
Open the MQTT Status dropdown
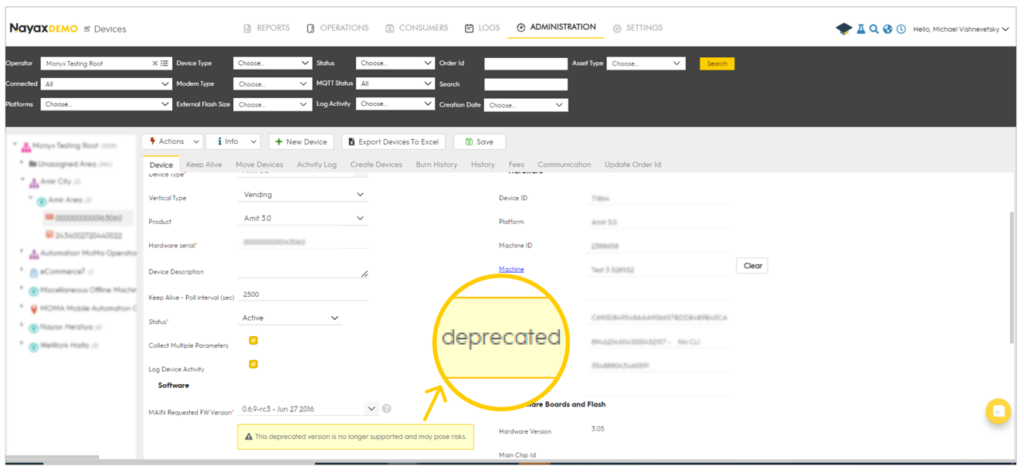tap(395, 84)
